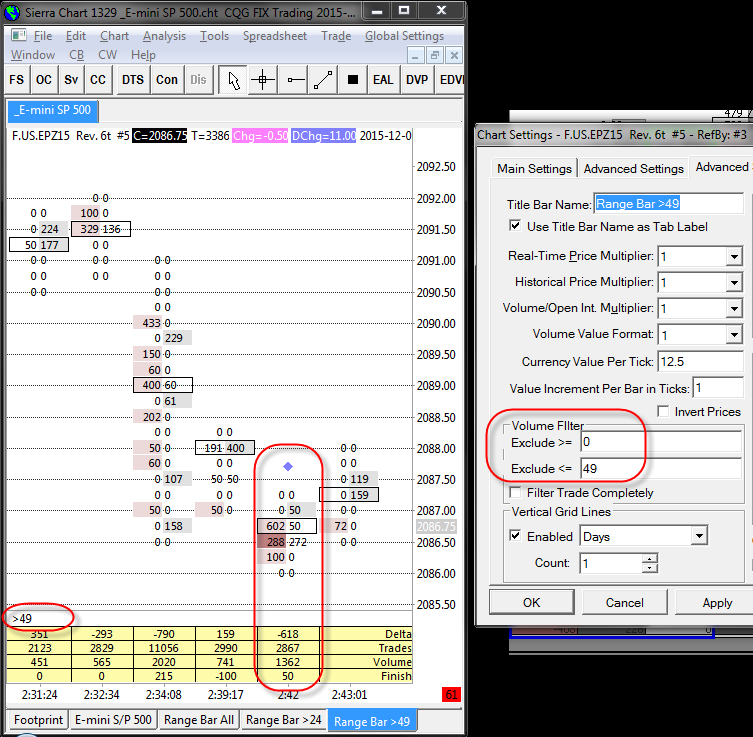753x737 pixels.
Task: Click the chart document icon beside File
Action: click(19, 35)
